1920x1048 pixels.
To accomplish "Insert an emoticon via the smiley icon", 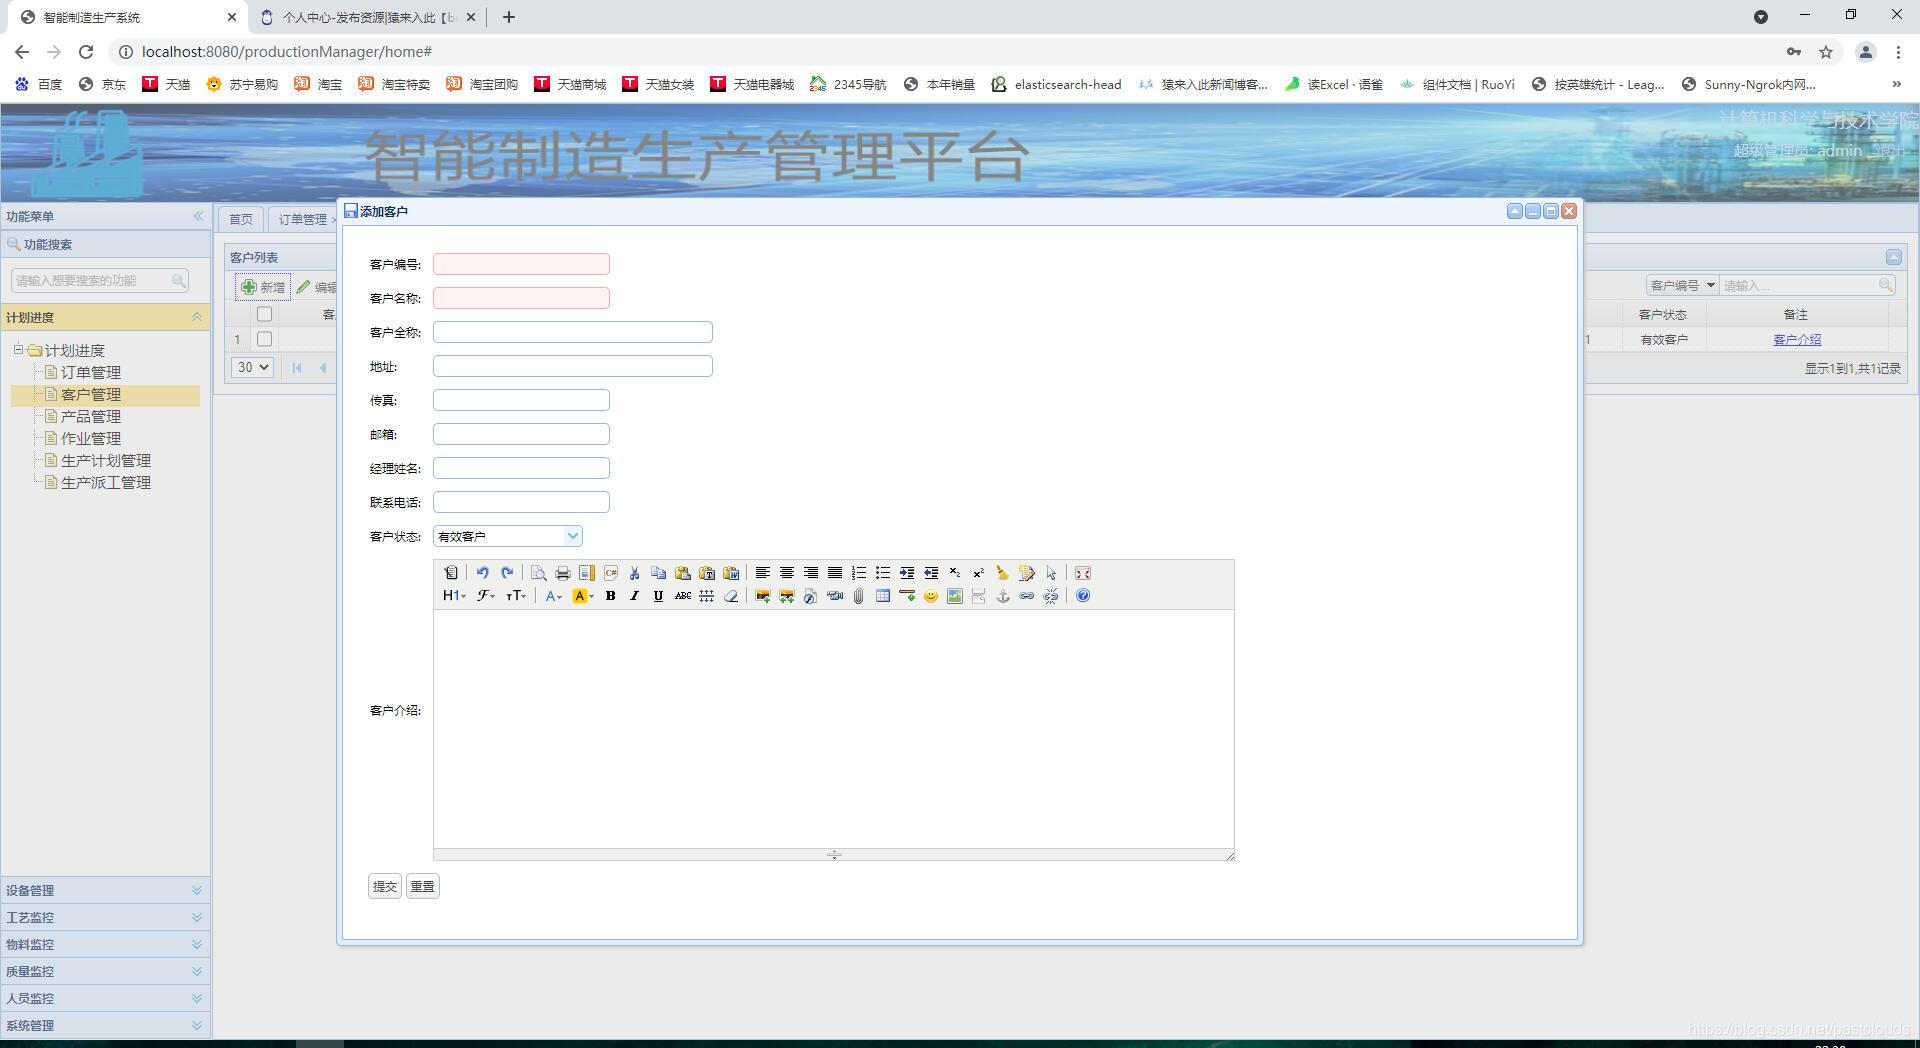I will pyautogui.click(x=930, y=596).
